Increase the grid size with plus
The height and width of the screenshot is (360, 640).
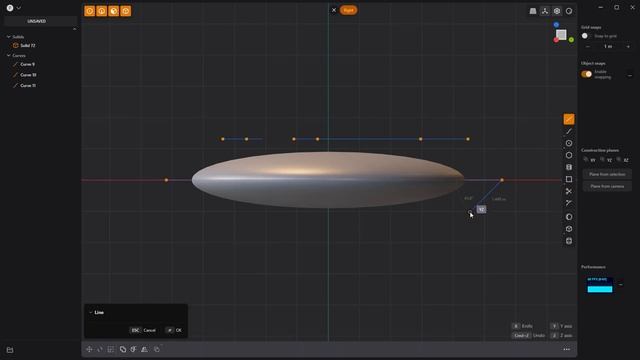(628, 47)
